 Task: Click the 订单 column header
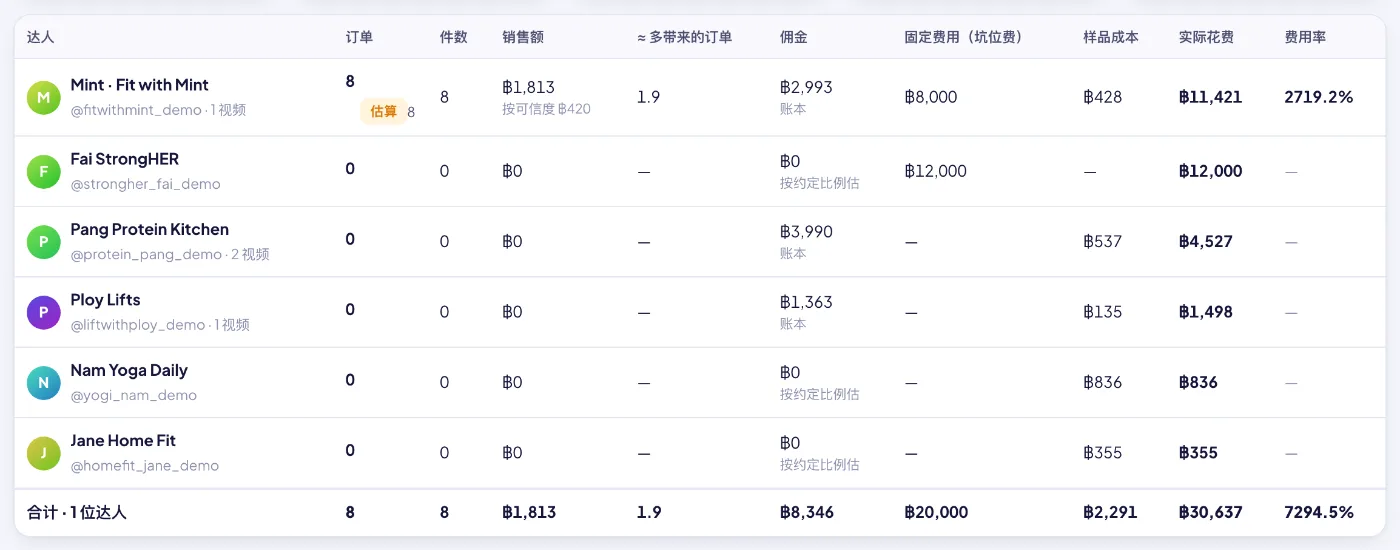[x=360, y=37]
